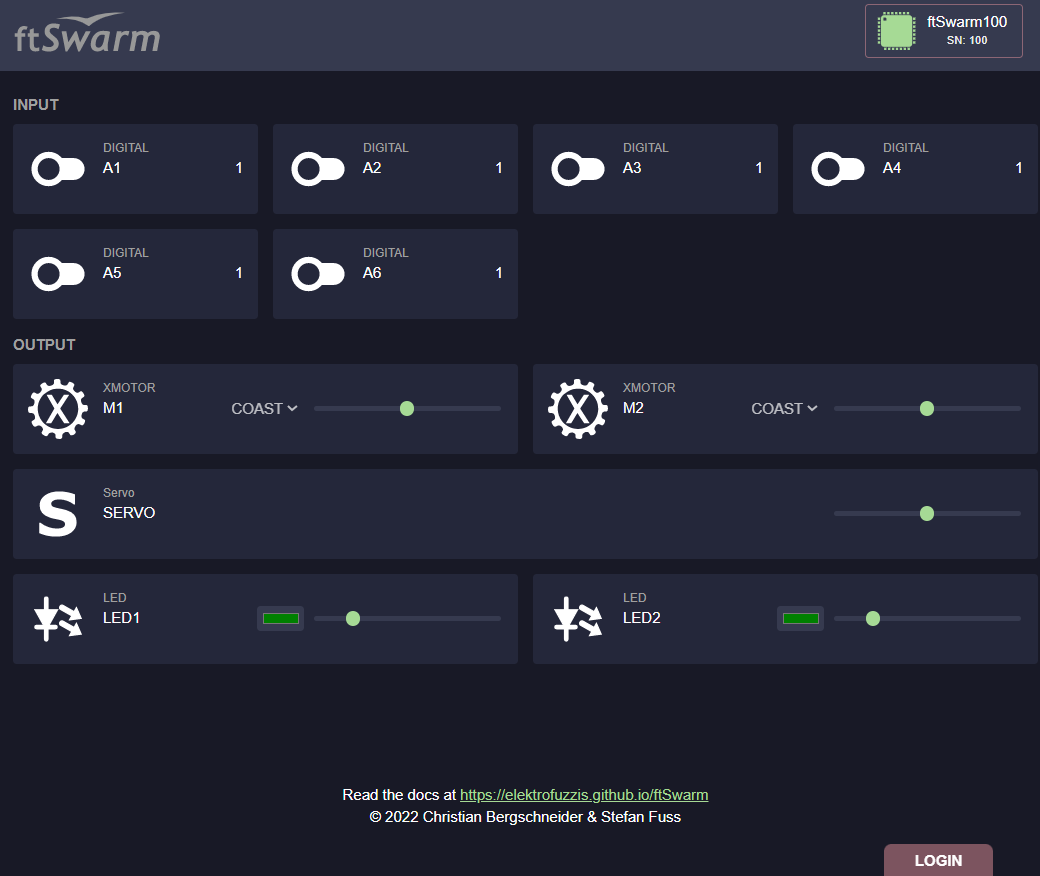Image resolution: width=1040 pixels, height=876 pixels.
Task: Open the M1 COAST dropdown
Action: [263, 408]
